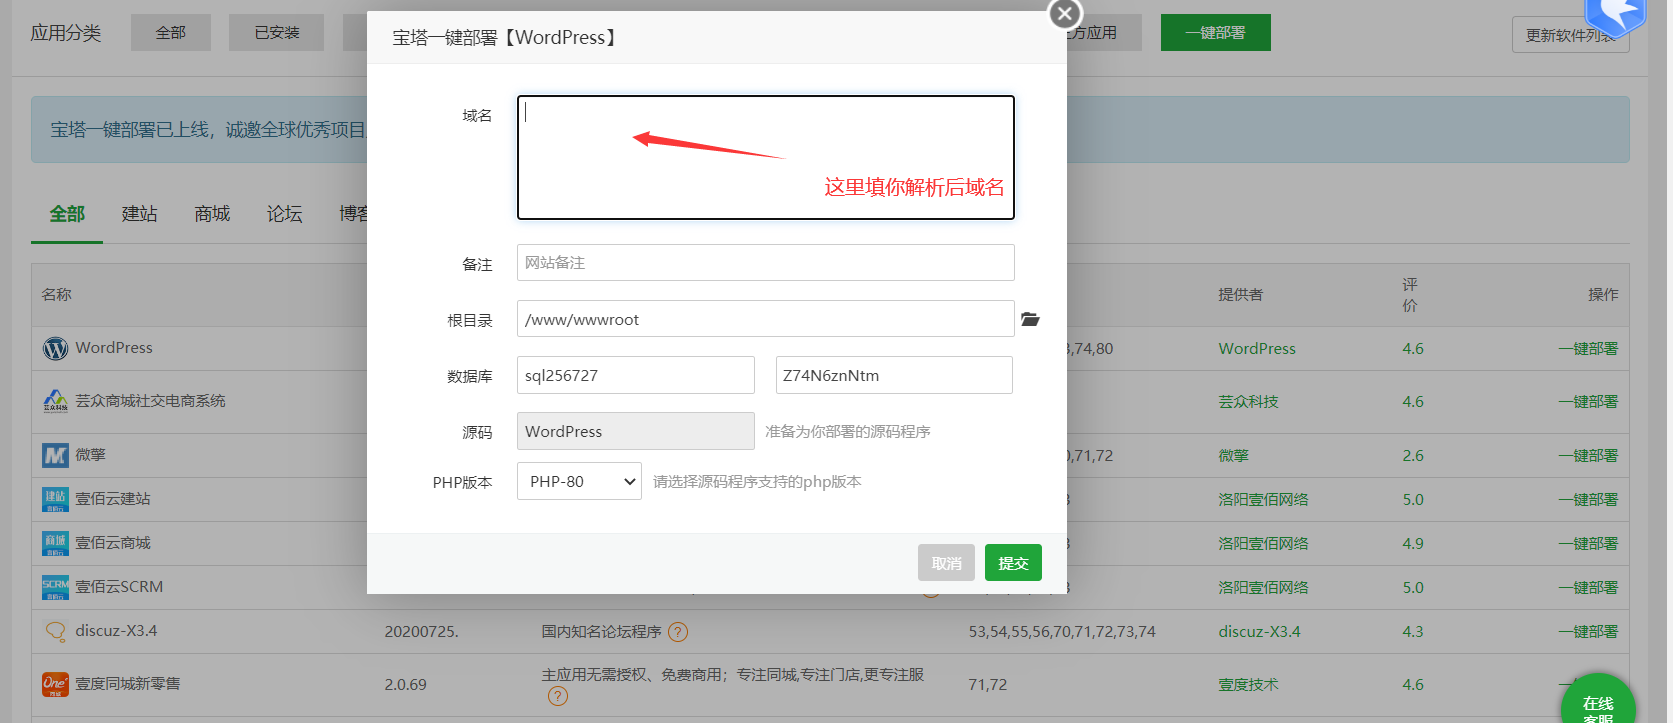Edit the /www/wwwroot root directory field
Screen dimensions: 1673x723
coord(766,319)
